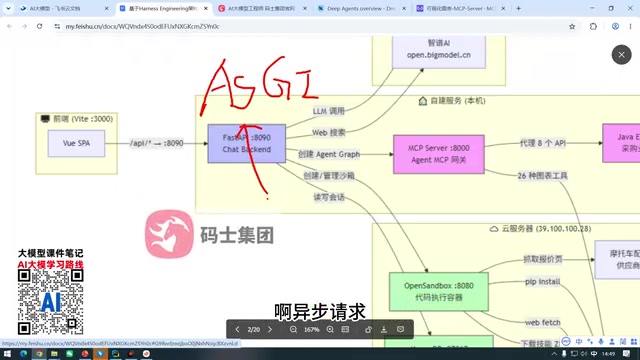Open the Windows Start menu

7,354
